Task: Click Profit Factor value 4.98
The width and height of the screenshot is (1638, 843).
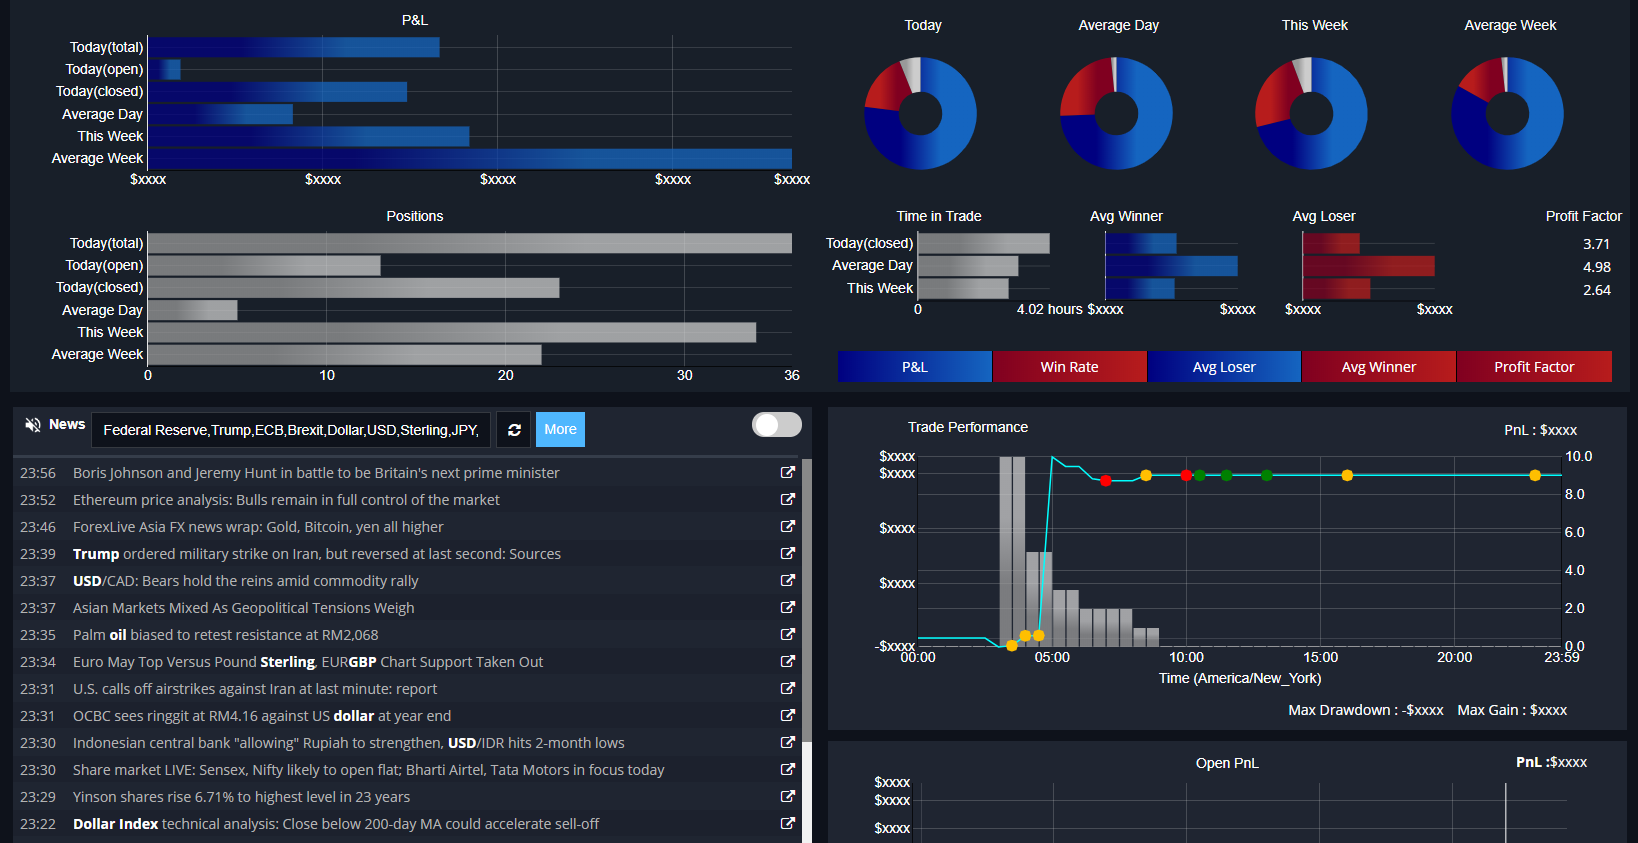Action: pos(1596,267)
